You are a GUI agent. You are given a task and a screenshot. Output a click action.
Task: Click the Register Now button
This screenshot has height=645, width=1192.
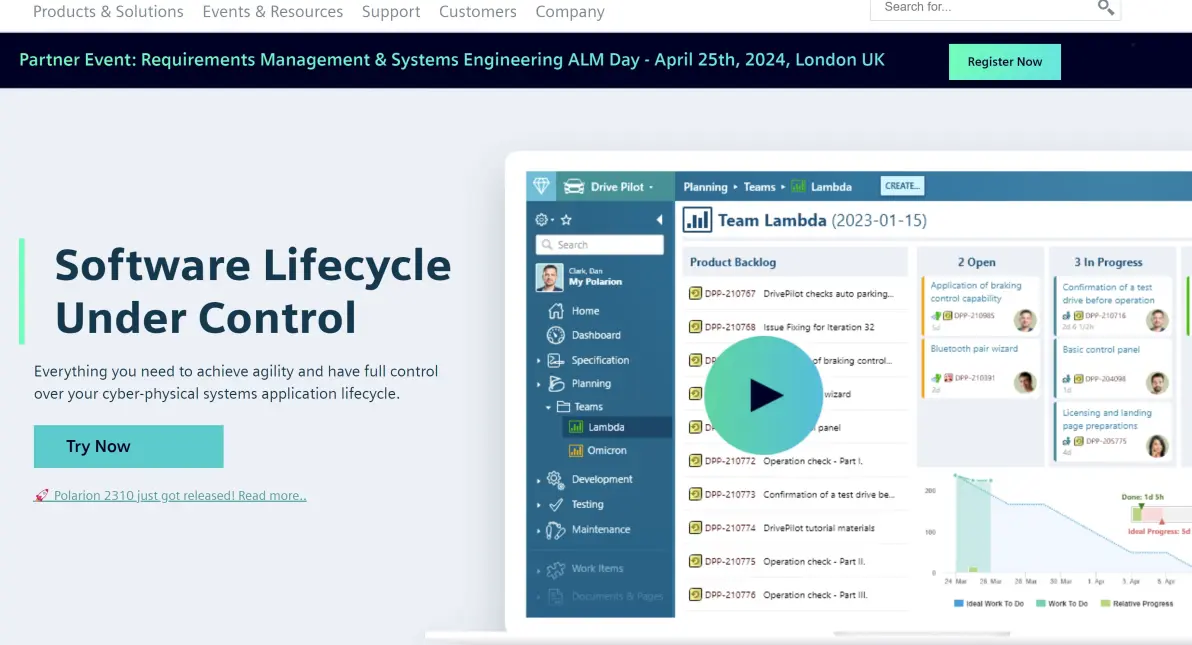pyautogui.click(x=1004, y=62)
